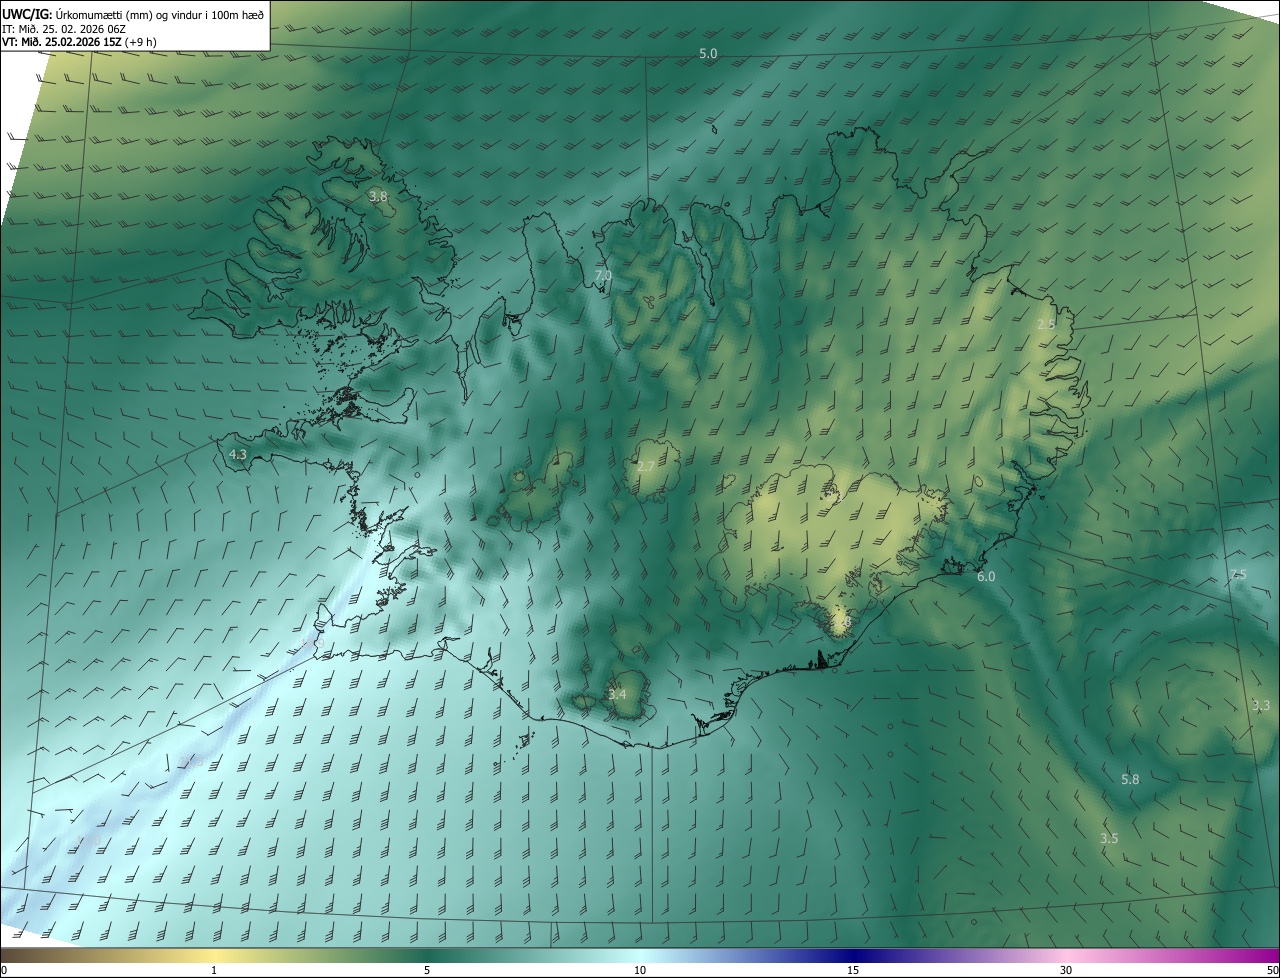The width and height of the screenshot is (1280, 978).
Task: Click the 3.5 value label in the southeast sea
Action: pos(1109,838)
